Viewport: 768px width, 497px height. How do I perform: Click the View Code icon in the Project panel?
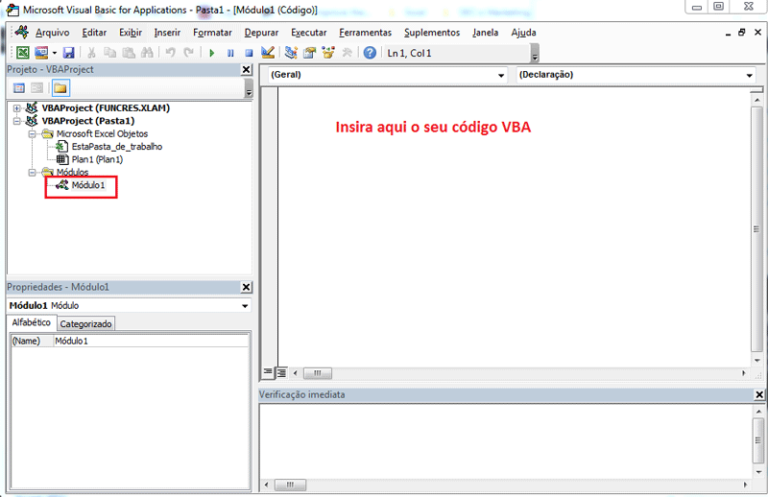click(18, 88)
